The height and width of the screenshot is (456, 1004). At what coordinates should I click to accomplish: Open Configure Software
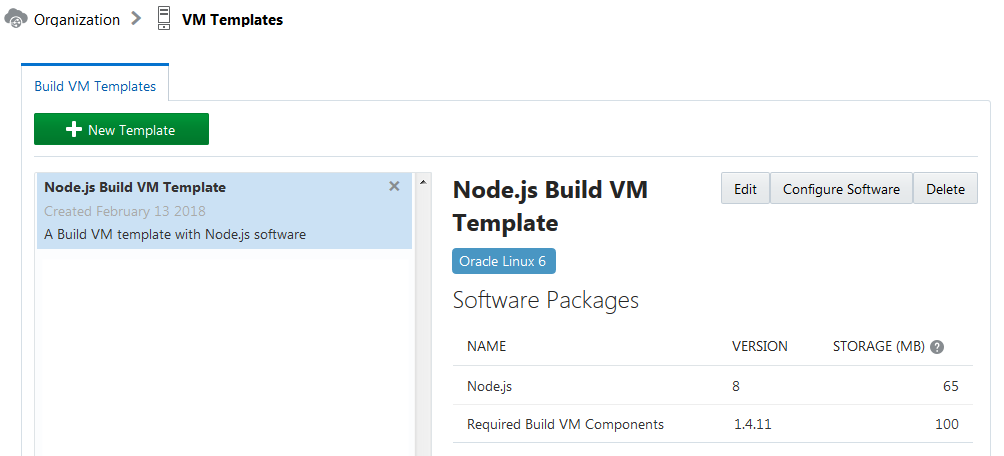click(x=841, y=188)
